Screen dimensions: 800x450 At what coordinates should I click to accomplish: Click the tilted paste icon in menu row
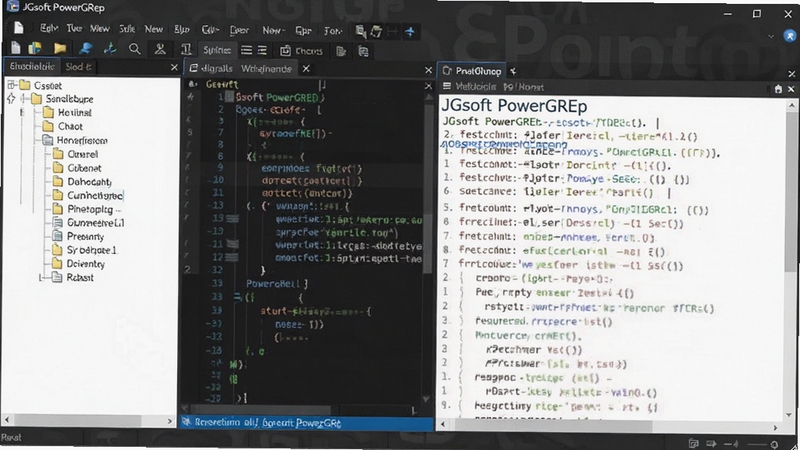[377, 32]
